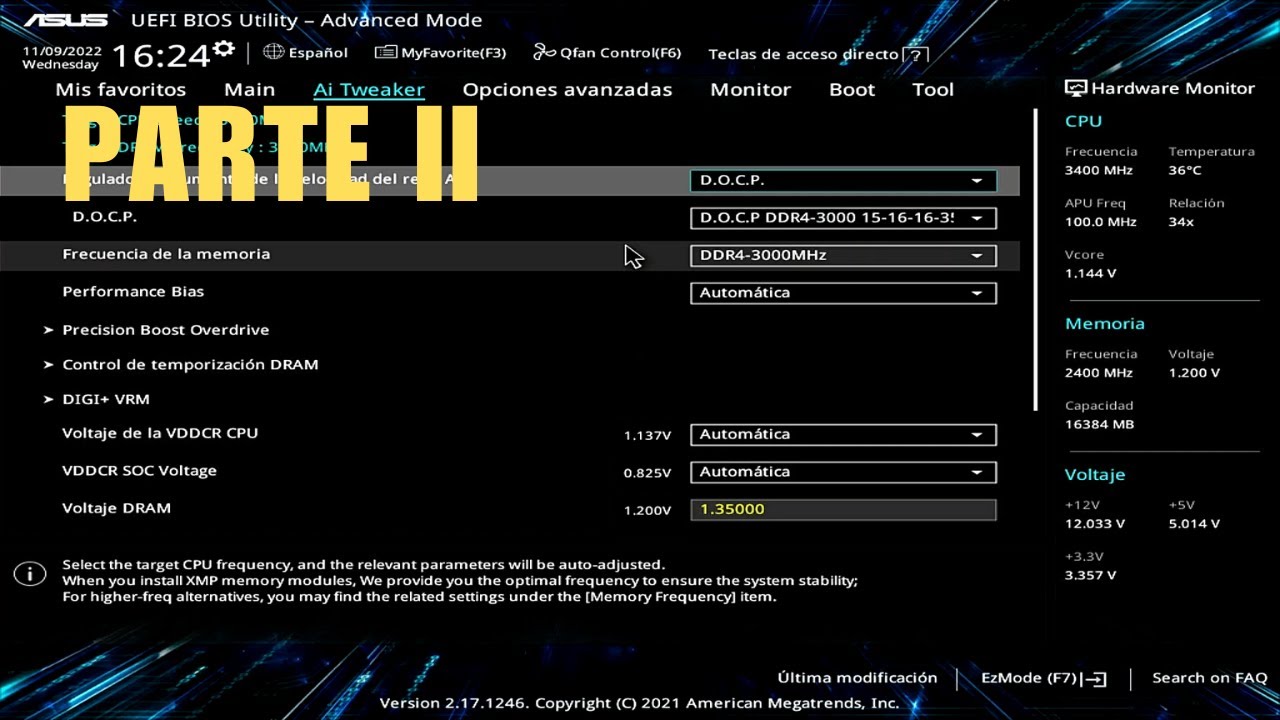
Task: Click the +12V 12.033 V reading
Action: click(x=1095, y=524)
